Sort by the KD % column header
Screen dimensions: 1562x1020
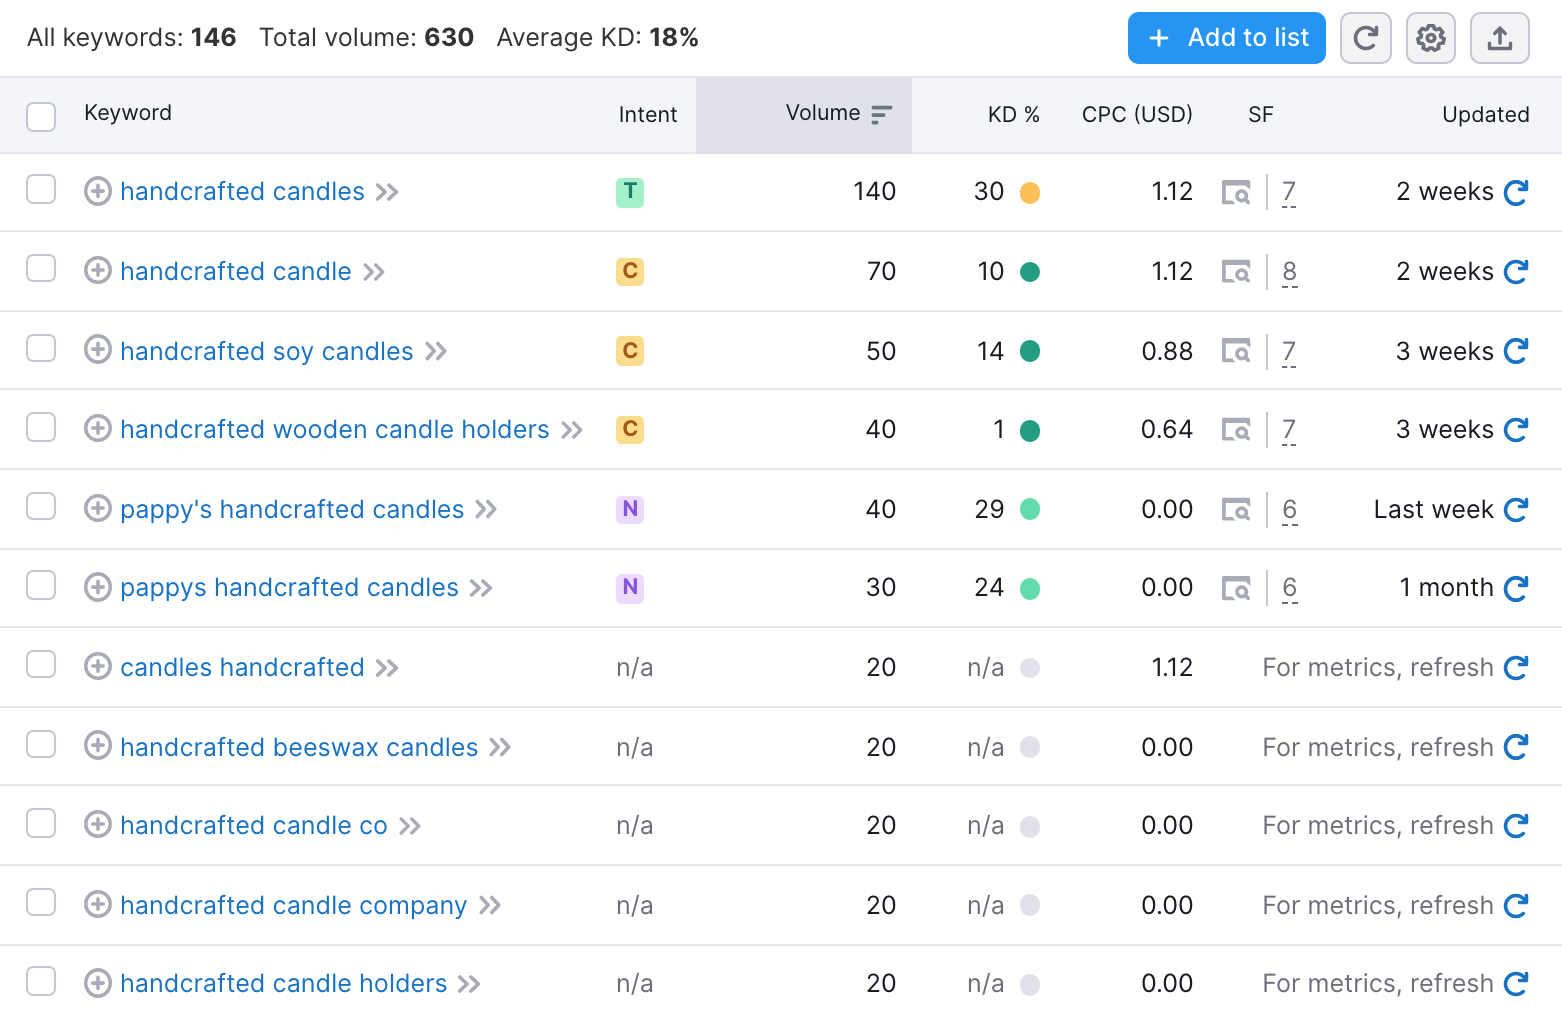click(1013, 114)
